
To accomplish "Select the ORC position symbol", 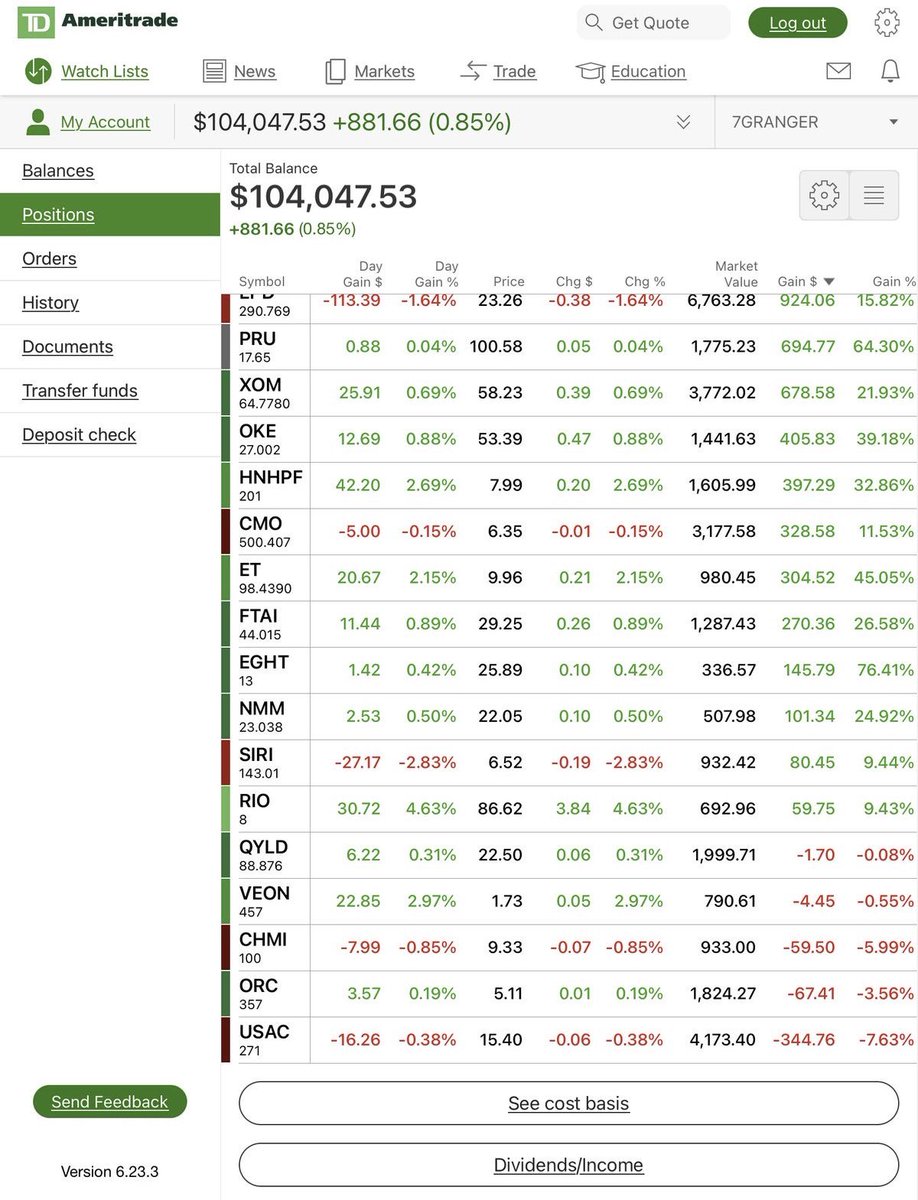I will coord(258,985).
